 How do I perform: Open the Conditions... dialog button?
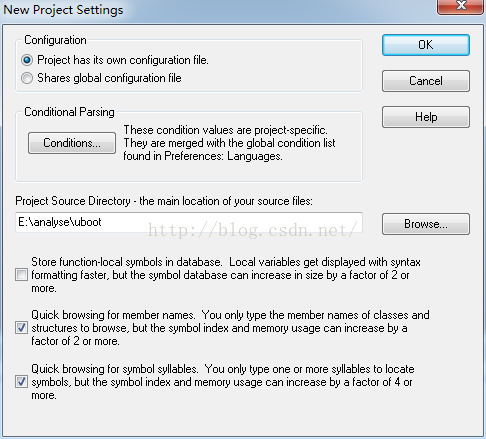coord(72,143)
